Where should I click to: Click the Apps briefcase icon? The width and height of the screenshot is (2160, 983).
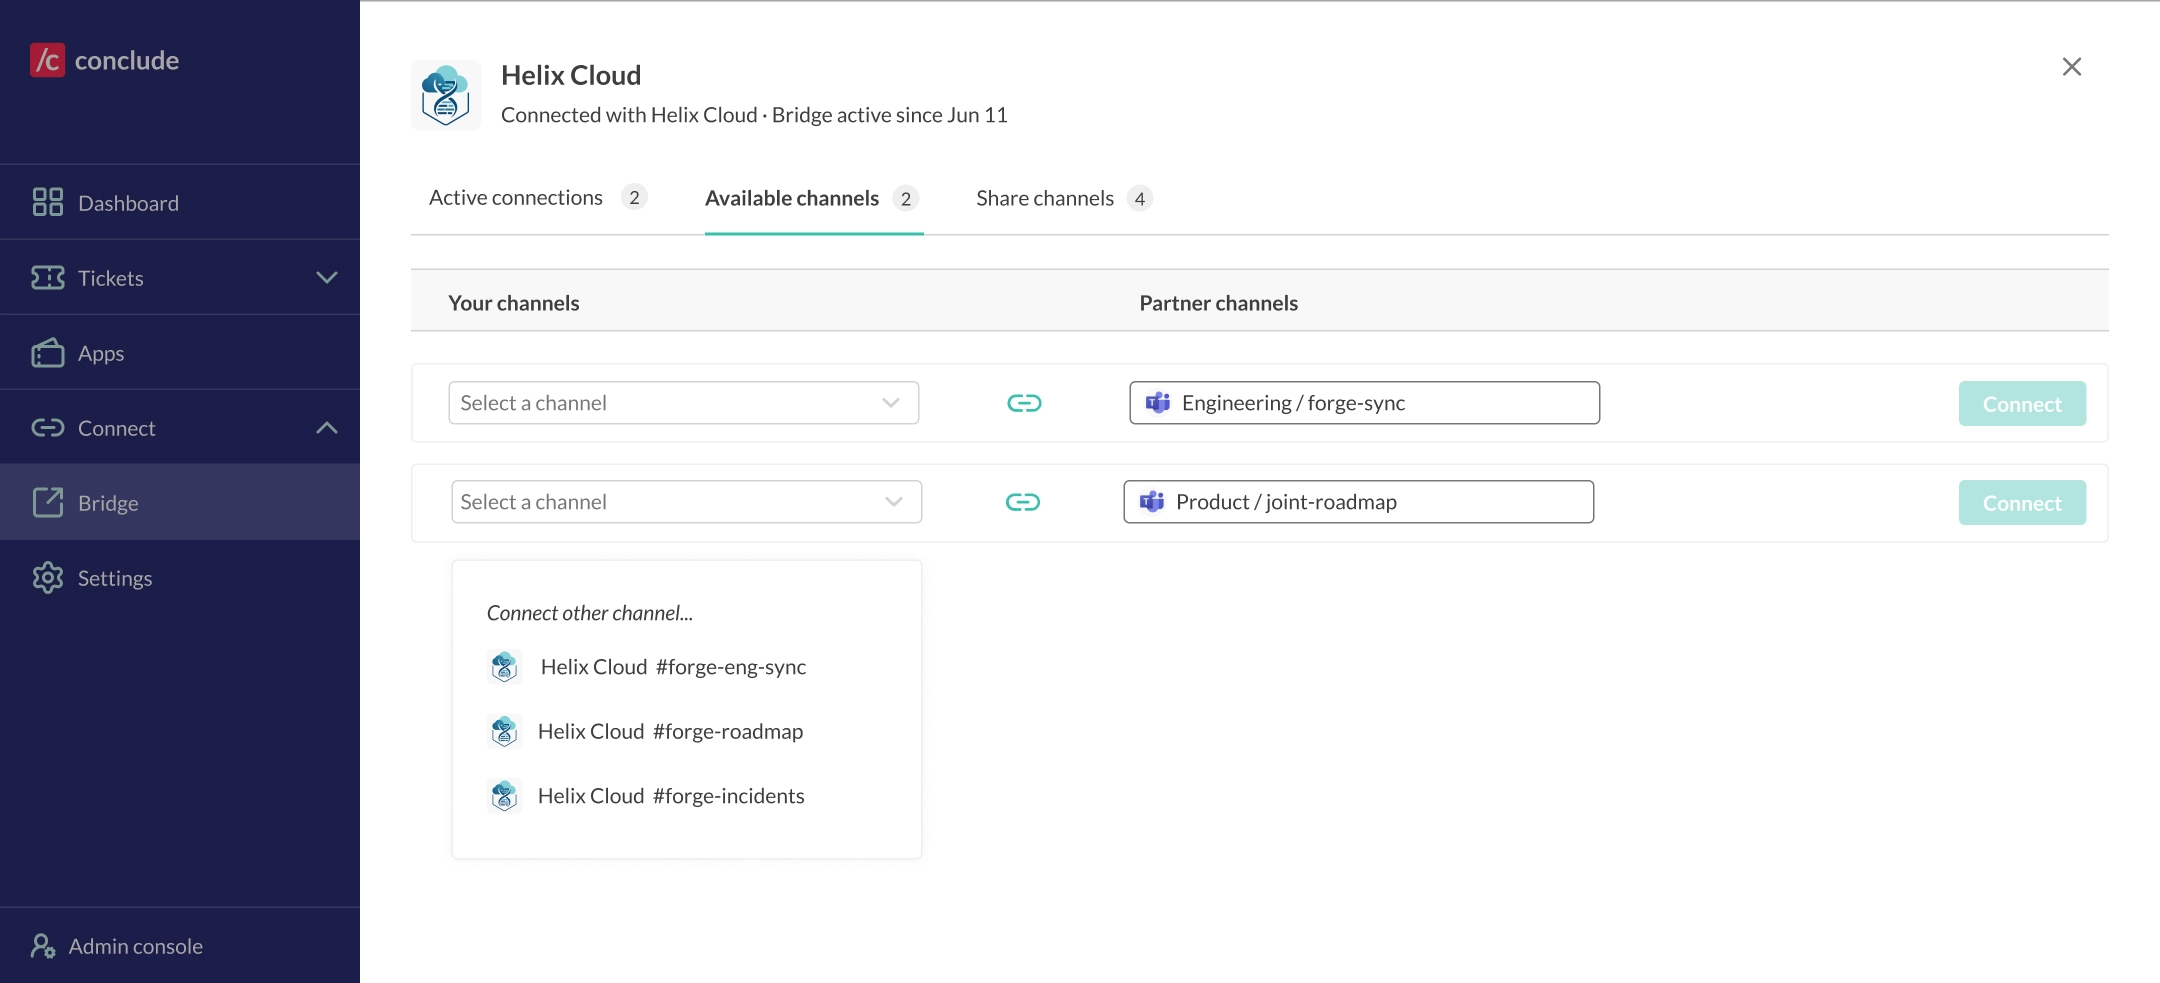[x=47, y=352]
